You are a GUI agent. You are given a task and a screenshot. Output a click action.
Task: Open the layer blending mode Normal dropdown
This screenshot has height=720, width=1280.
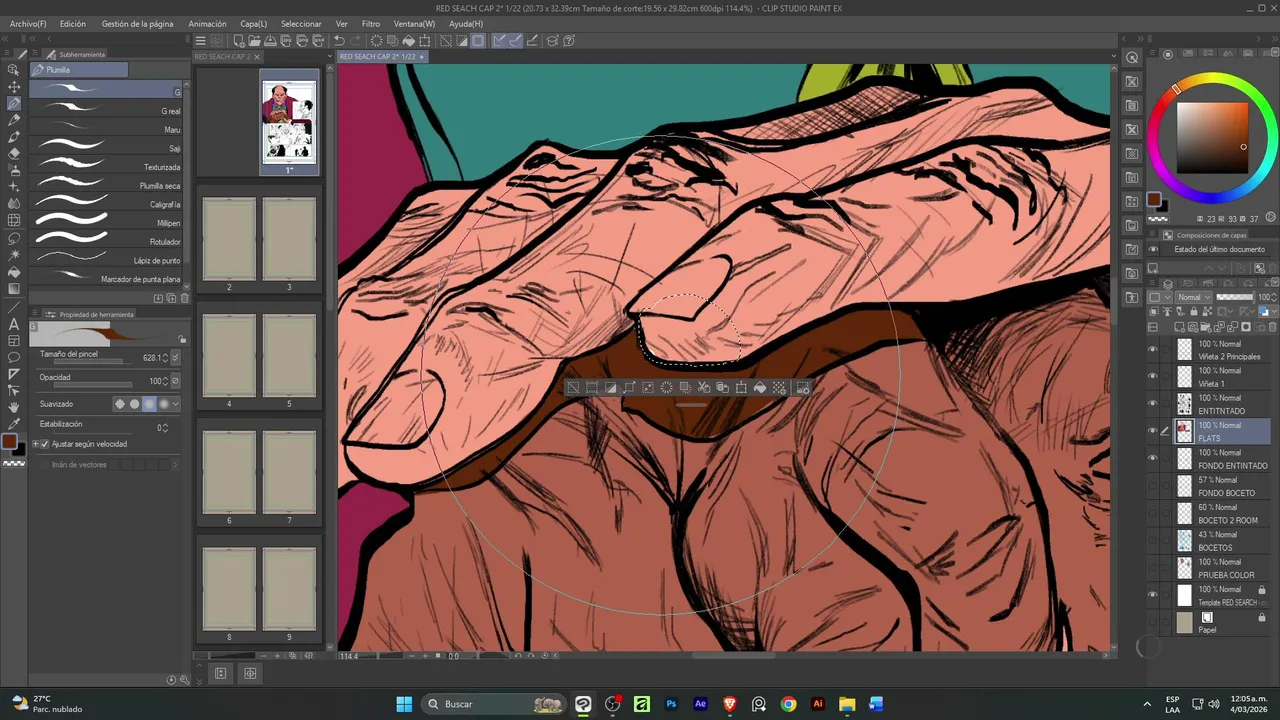pos(1193,297)
